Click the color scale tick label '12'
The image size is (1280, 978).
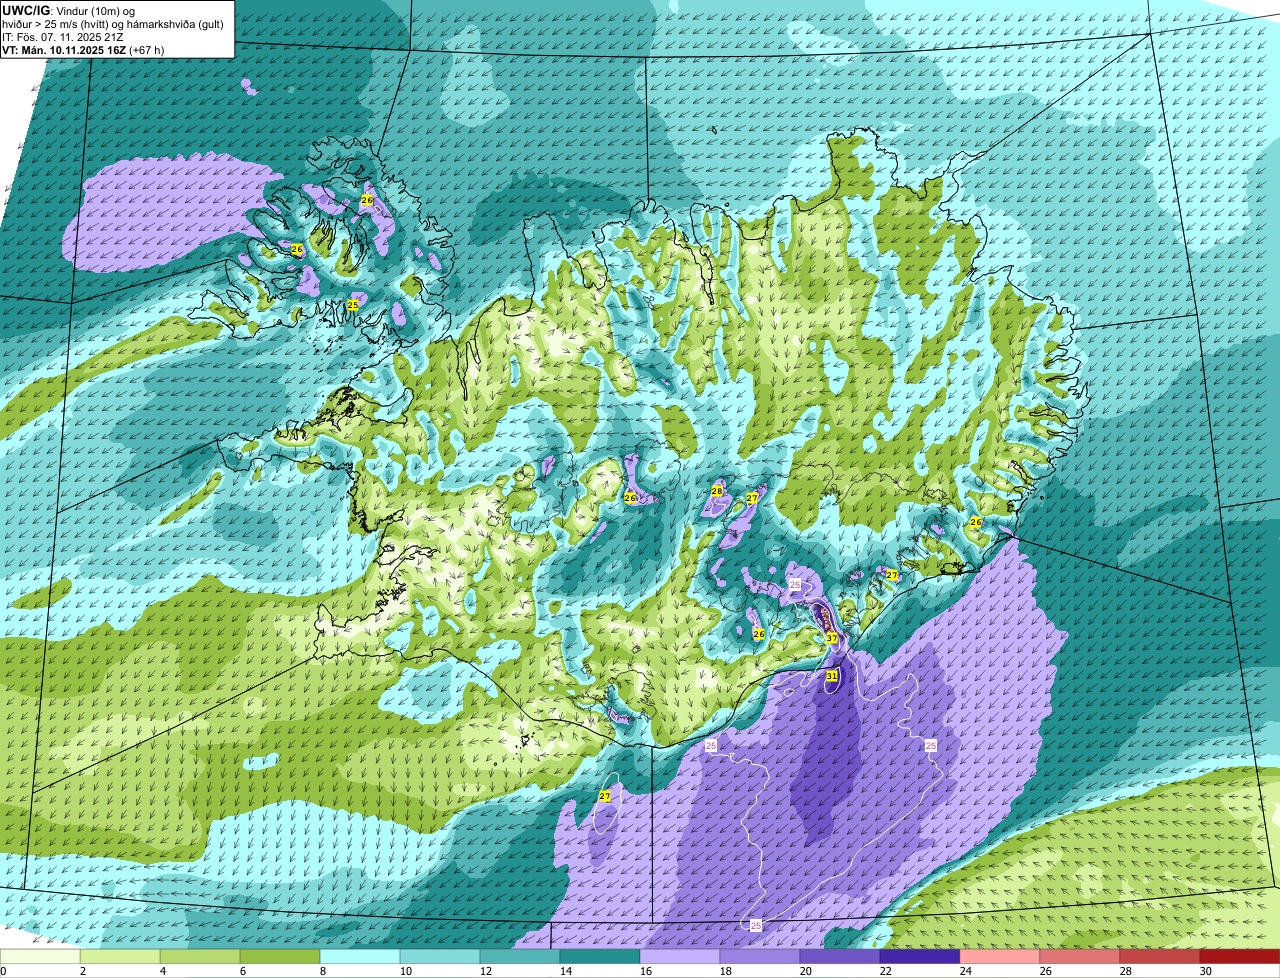click(485, 971)
